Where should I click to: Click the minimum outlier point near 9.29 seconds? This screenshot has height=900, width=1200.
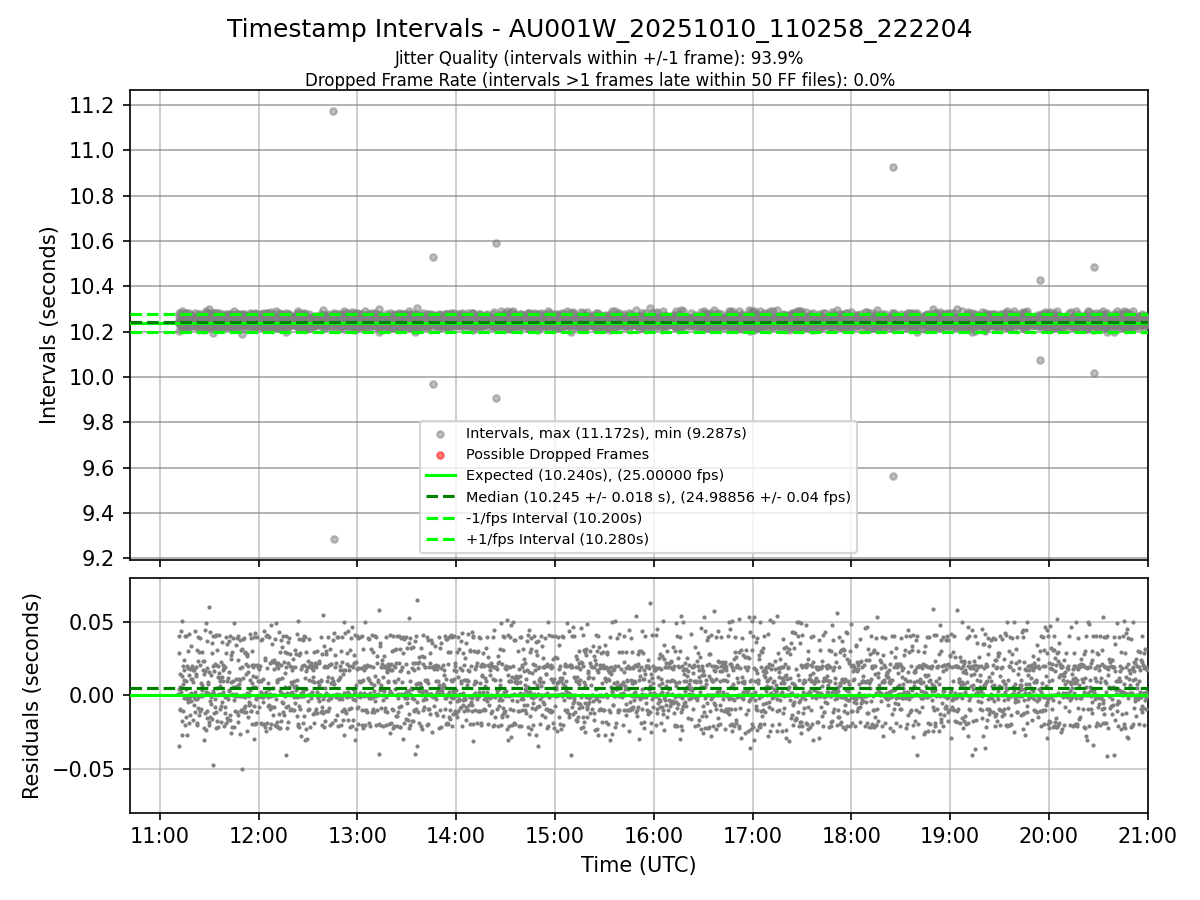[334, 539]
